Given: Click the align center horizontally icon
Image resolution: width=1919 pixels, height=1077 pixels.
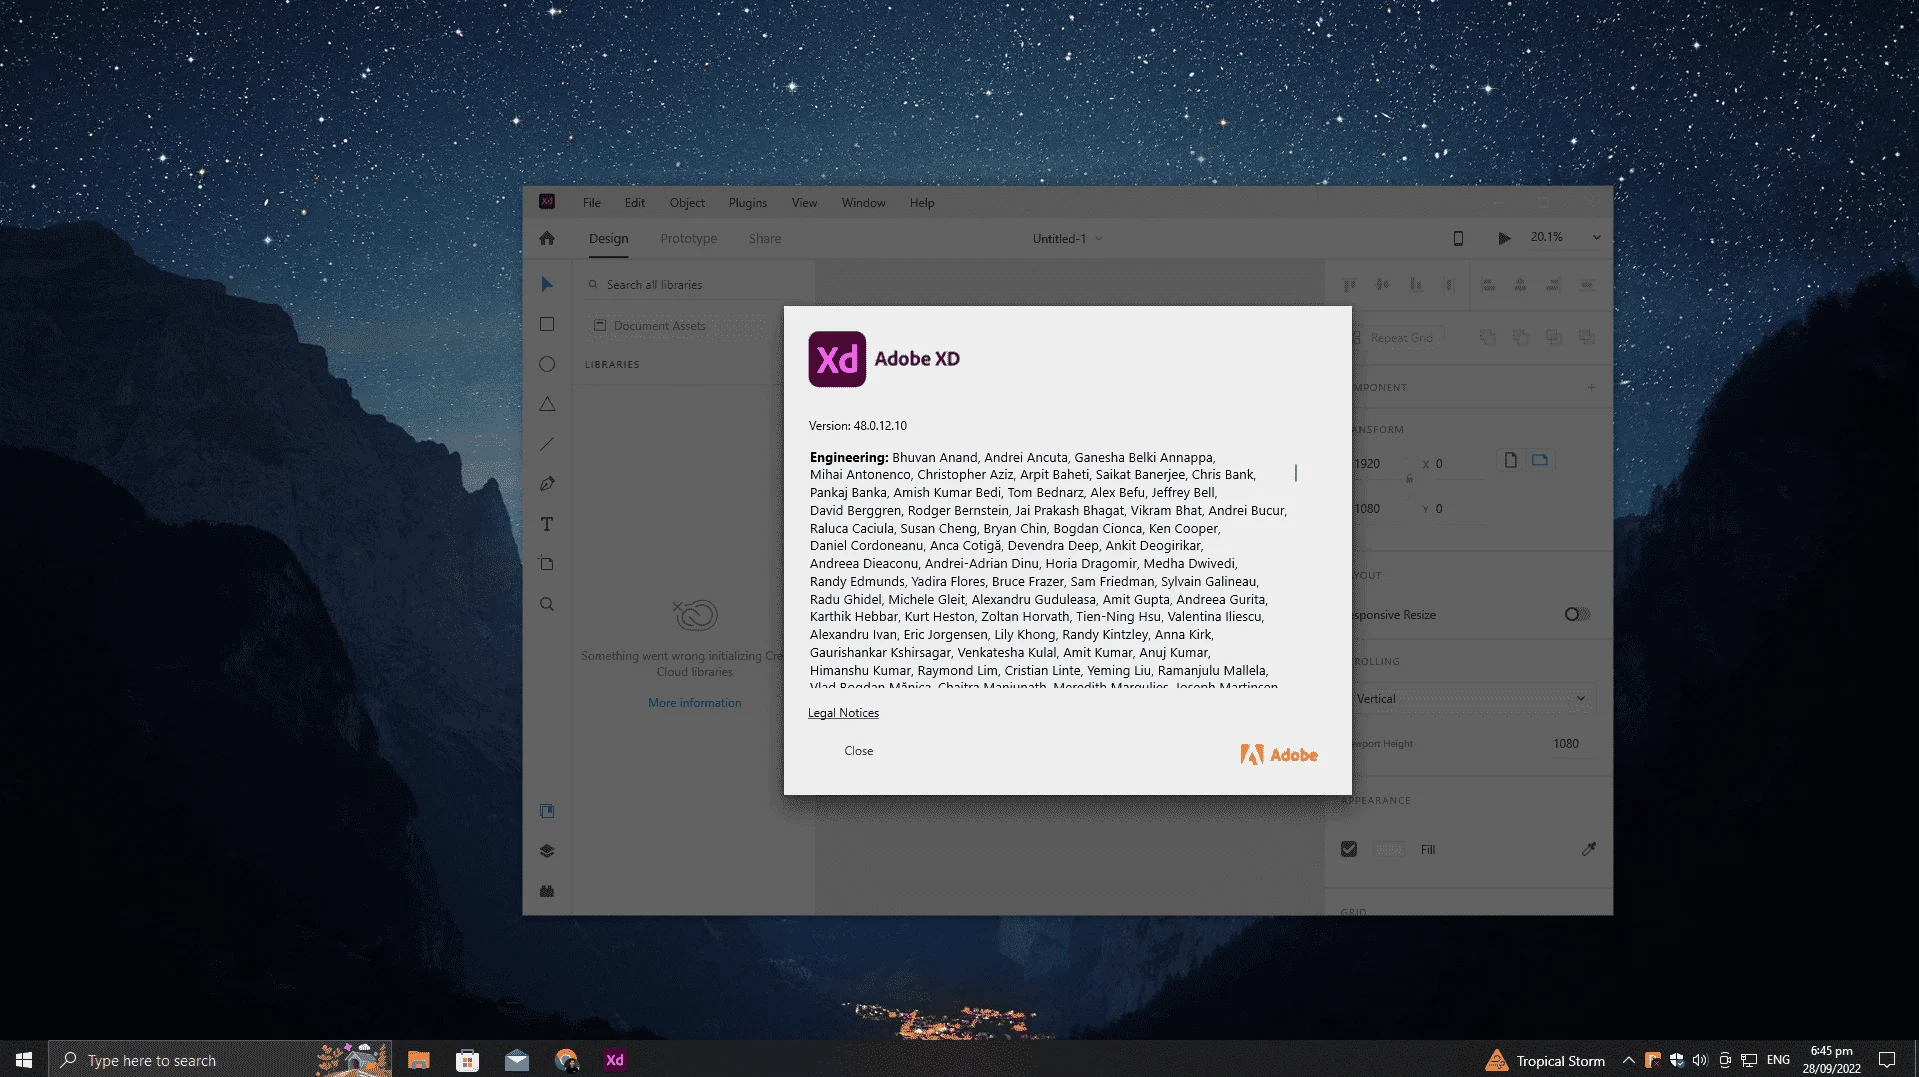Looking at the screenshot, I should coord(1520,285).
